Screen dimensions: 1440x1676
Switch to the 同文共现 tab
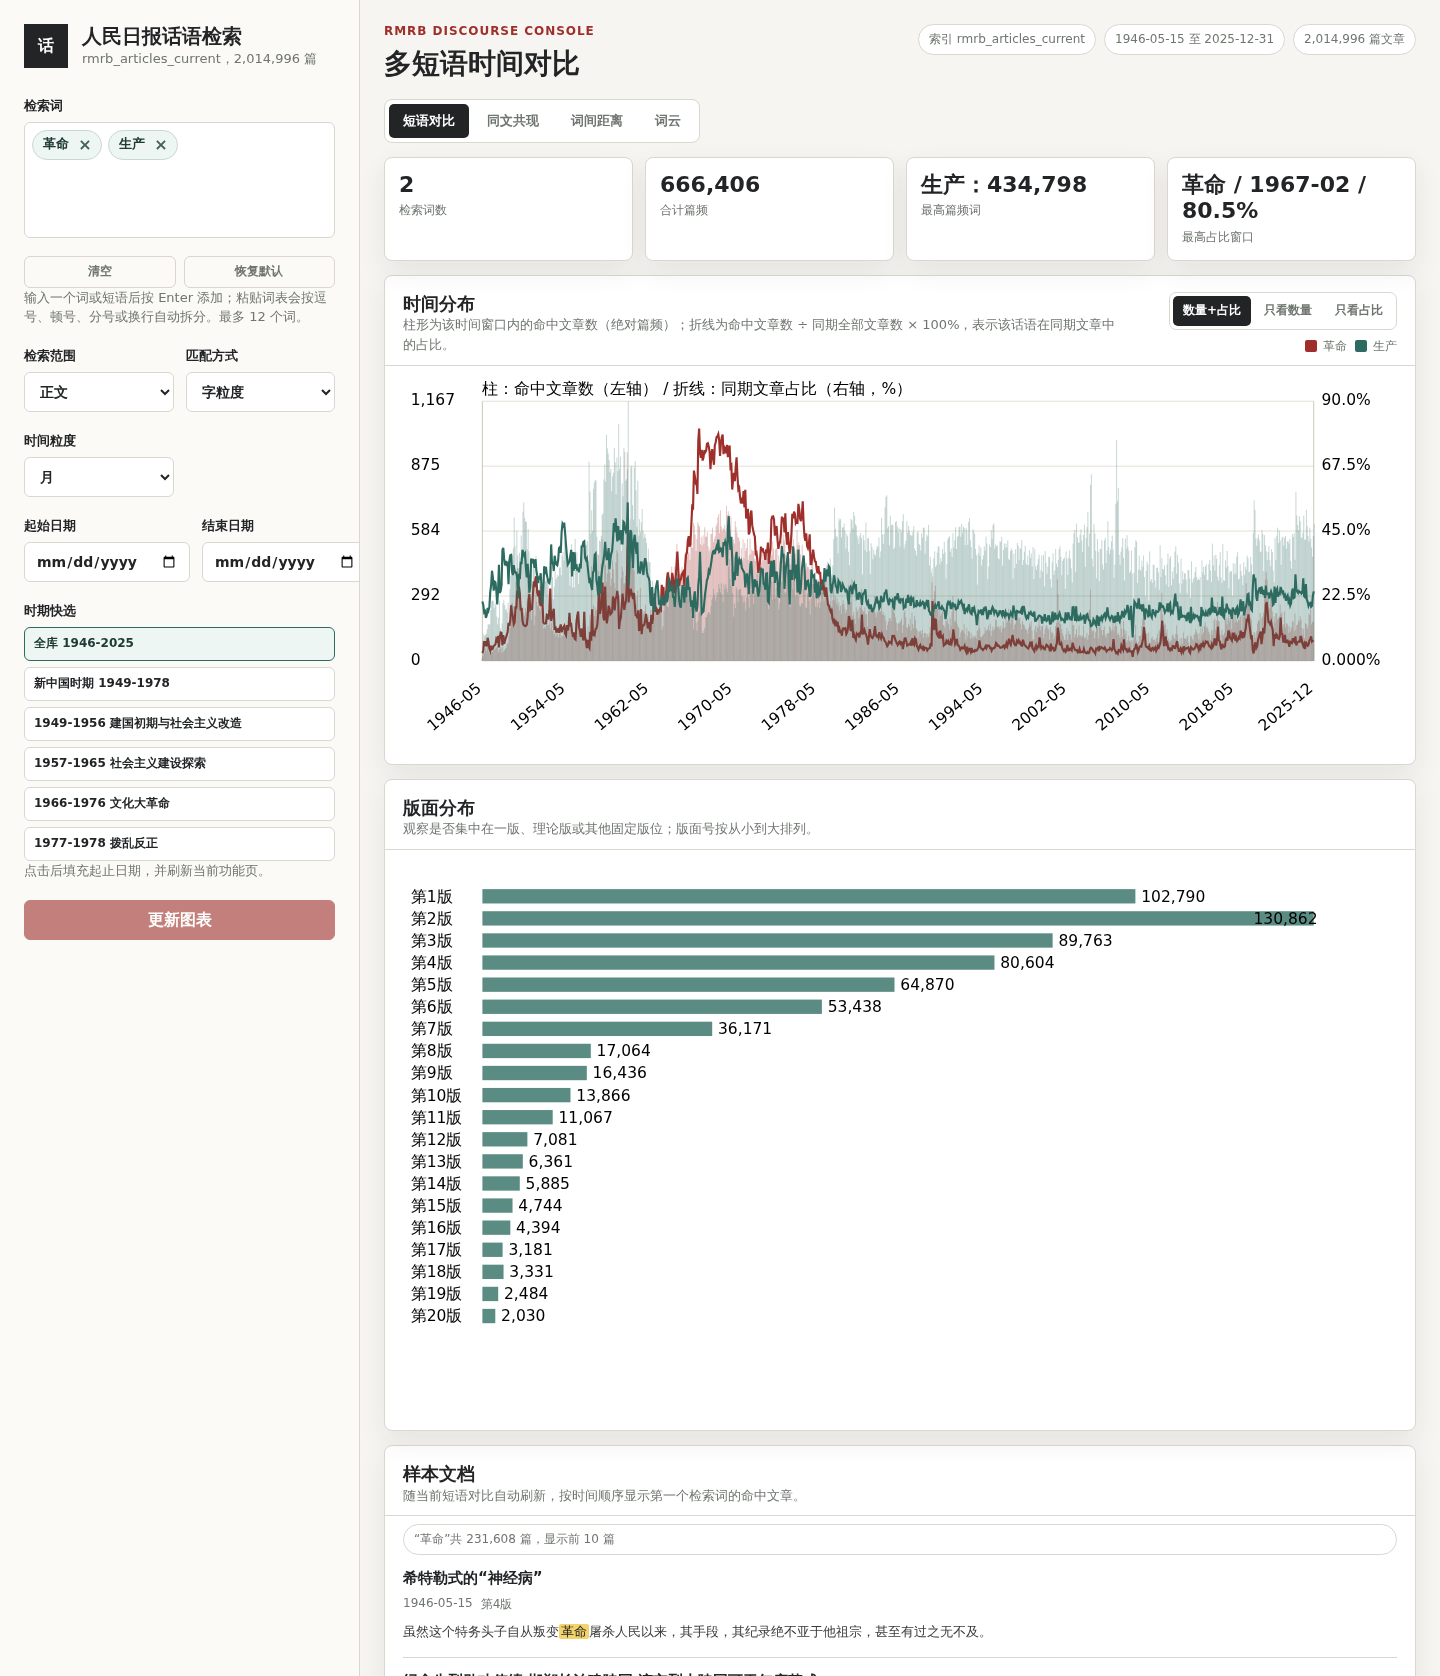coord(513,121)
